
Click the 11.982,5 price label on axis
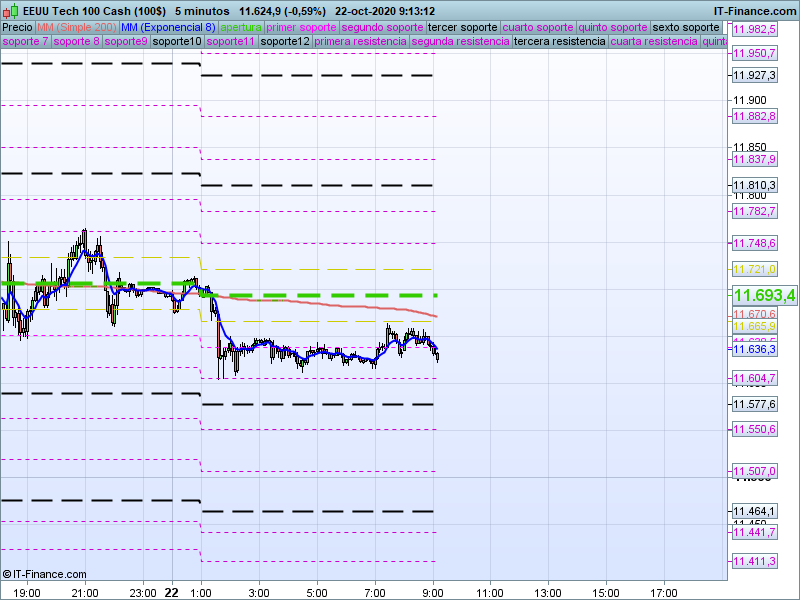[x=755, y=30]
